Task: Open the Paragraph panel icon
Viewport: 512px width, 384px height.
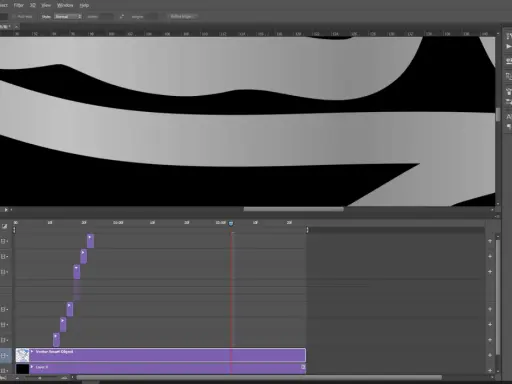Action: [x=509, y=126]
